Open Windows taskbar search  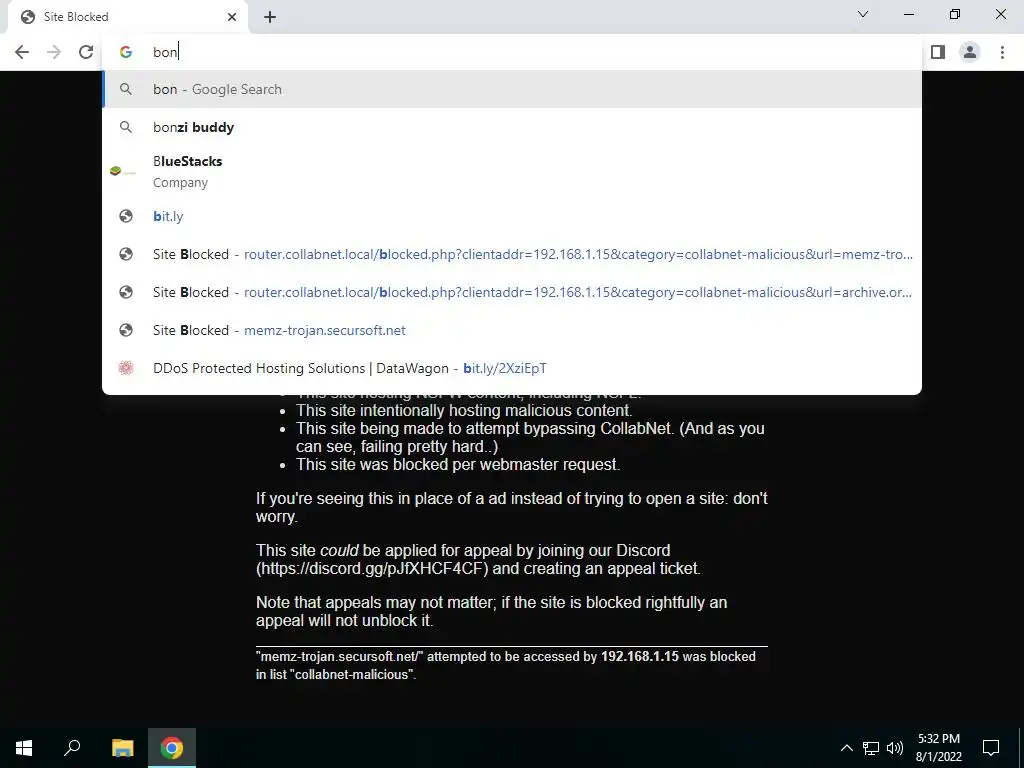(72, 748)
